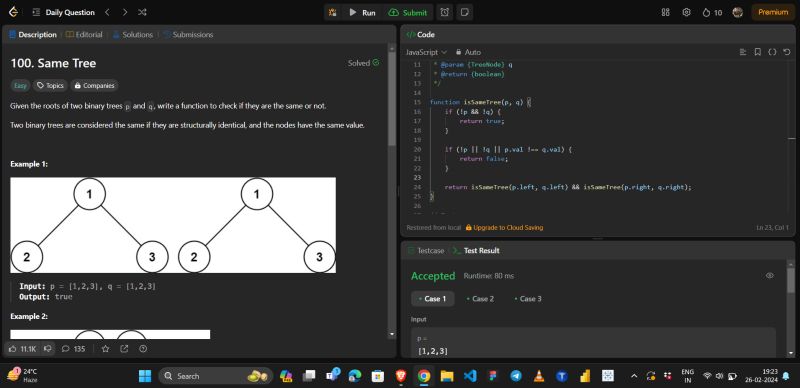800x388 pixels.
Task: Click the Premium button
Action: [x=773, y=12]
